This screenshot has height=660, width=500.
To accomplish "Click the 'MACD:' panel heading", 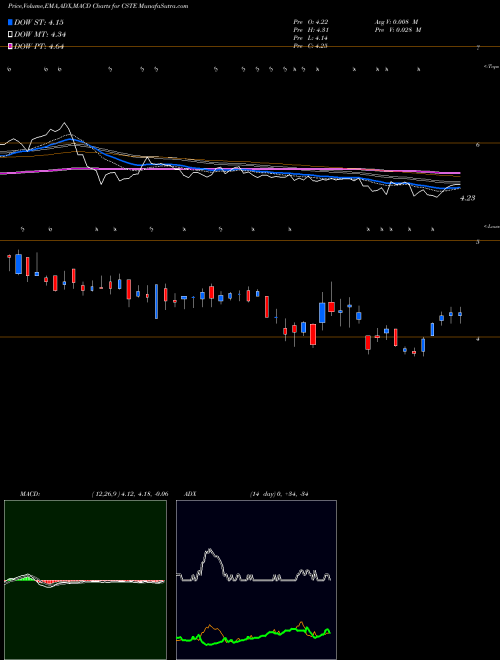I will point(30,494).
